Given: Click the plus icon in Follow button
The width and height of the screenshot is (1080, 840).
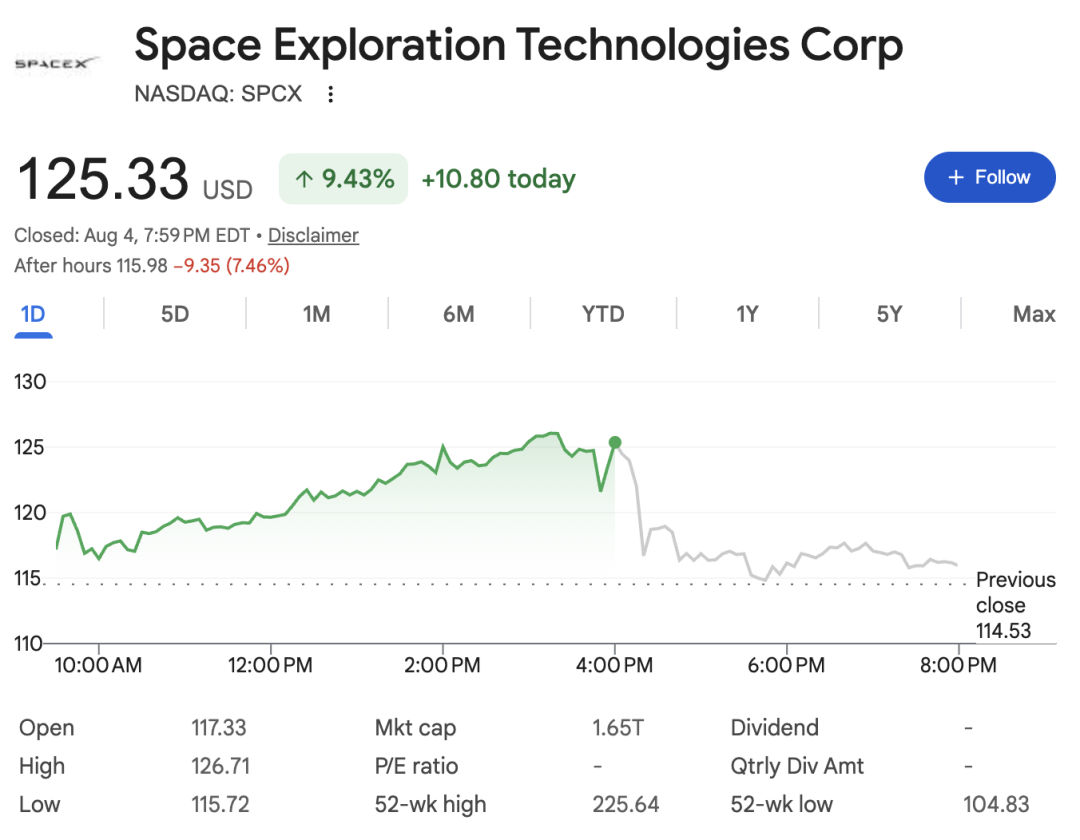Looking at the screenshot, I should [x=955, y=178].
